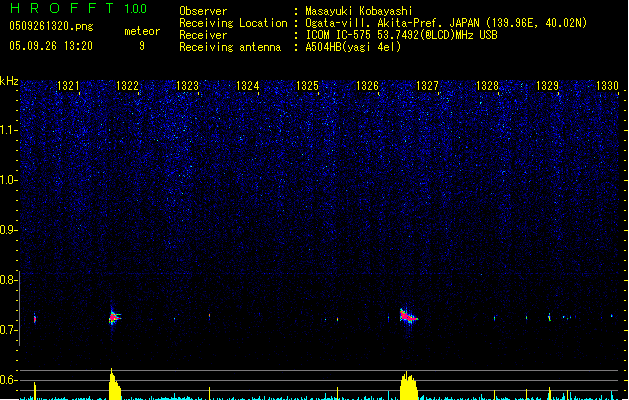Click the 1321 time marker
This screenshot has width=629, height=400.
[x=68, y=86]
